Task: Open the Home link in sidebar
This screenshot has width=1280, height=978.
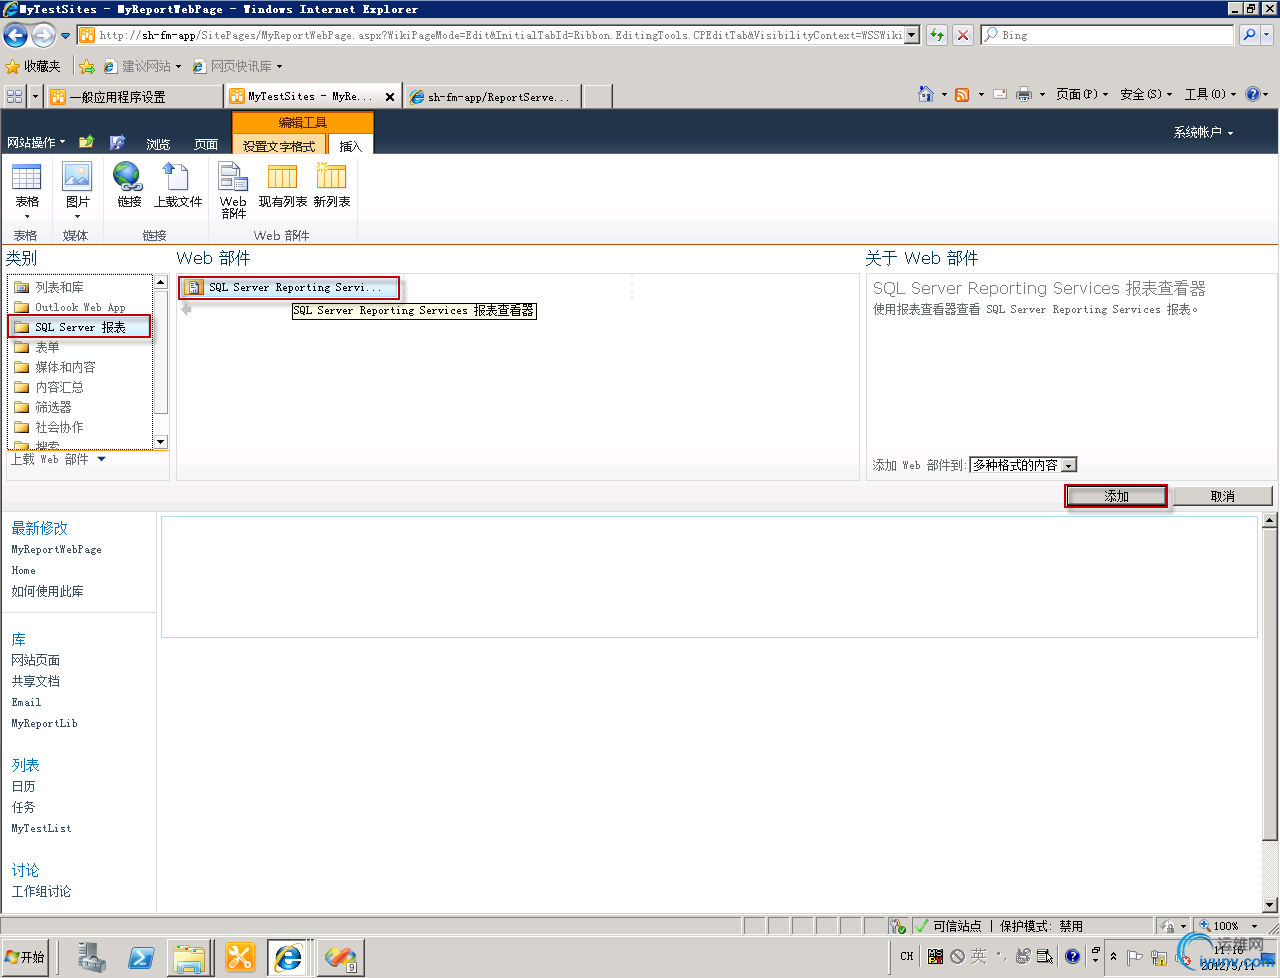Action: pos(23,570)
